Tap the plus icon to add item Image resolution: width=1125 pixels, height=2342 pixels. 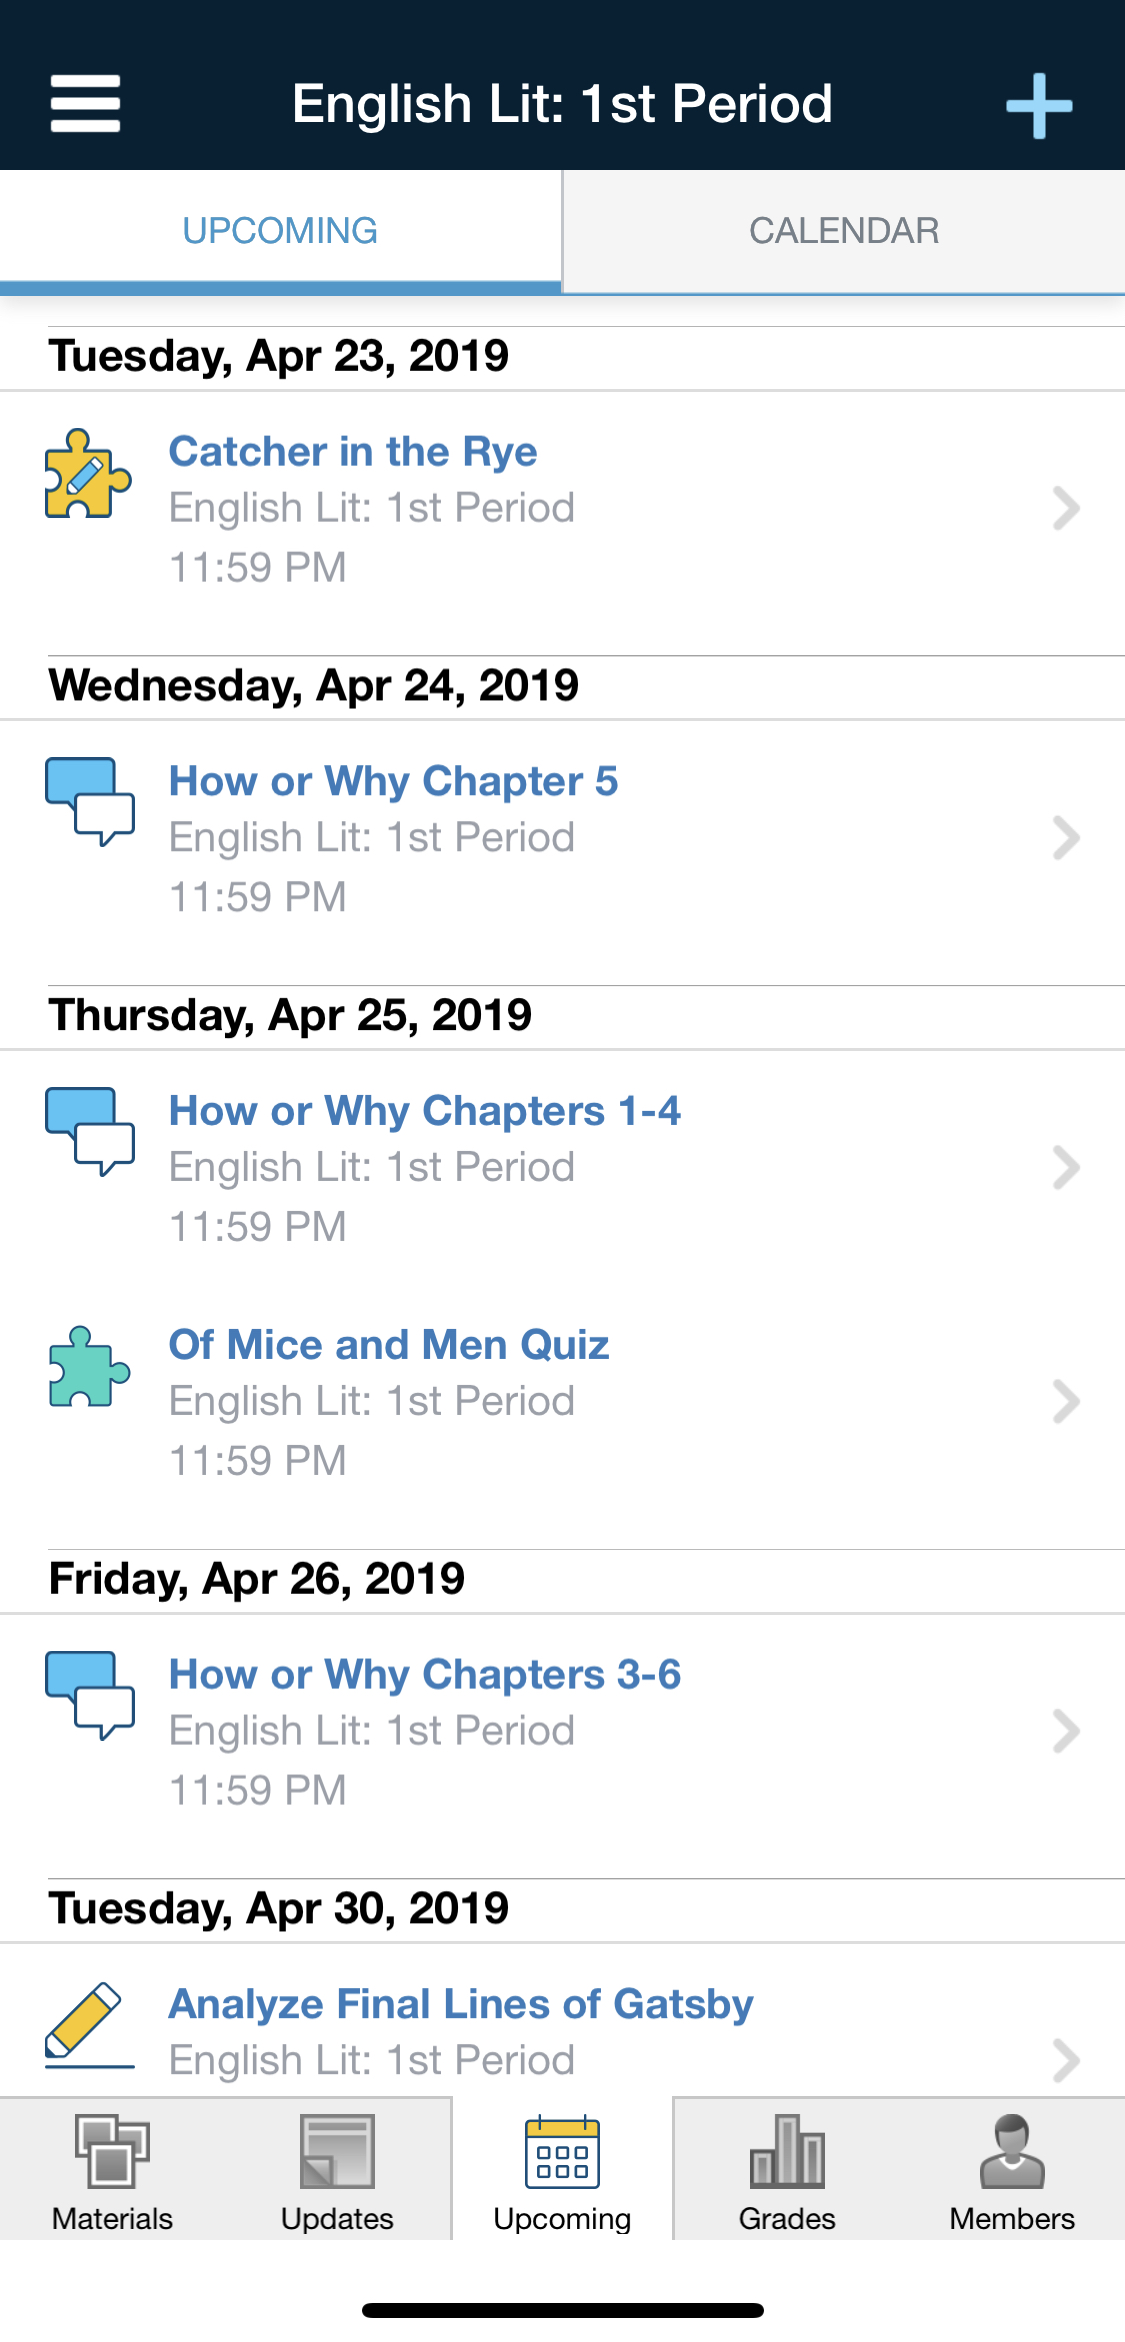tap(1039, 105)
